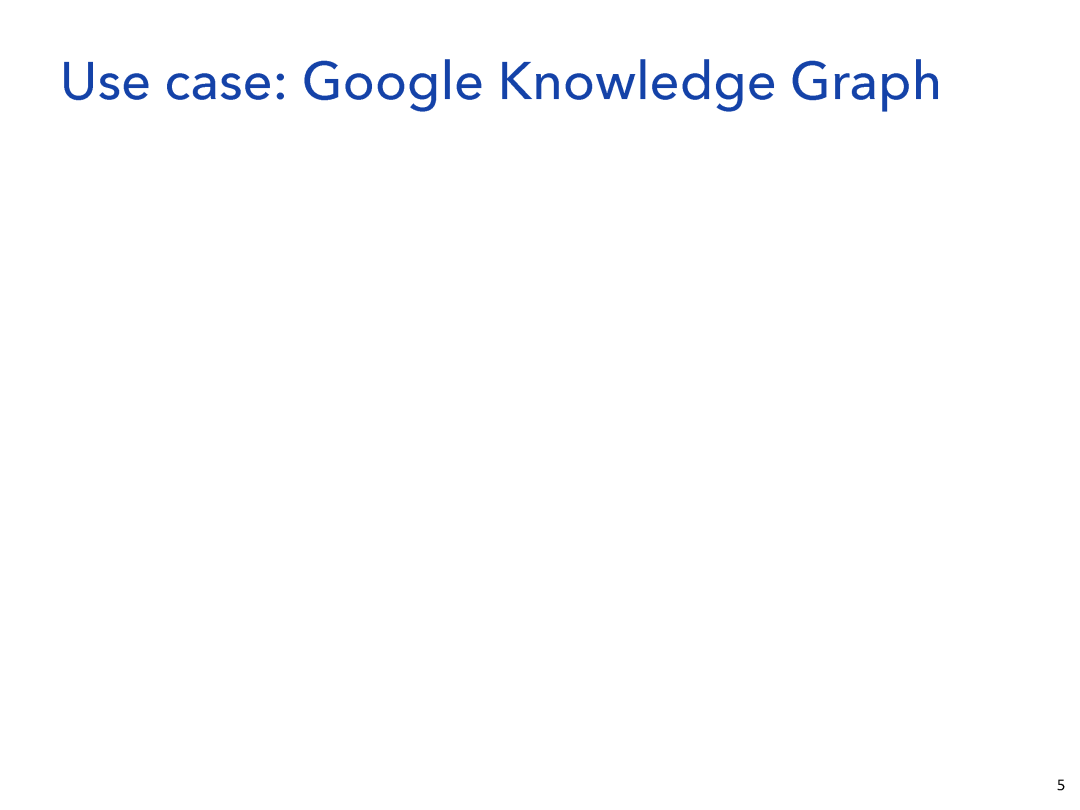Screen dimensions: 1080x810
Task: Click the letter "r" in "Graph"
Action: coord(841,86)
